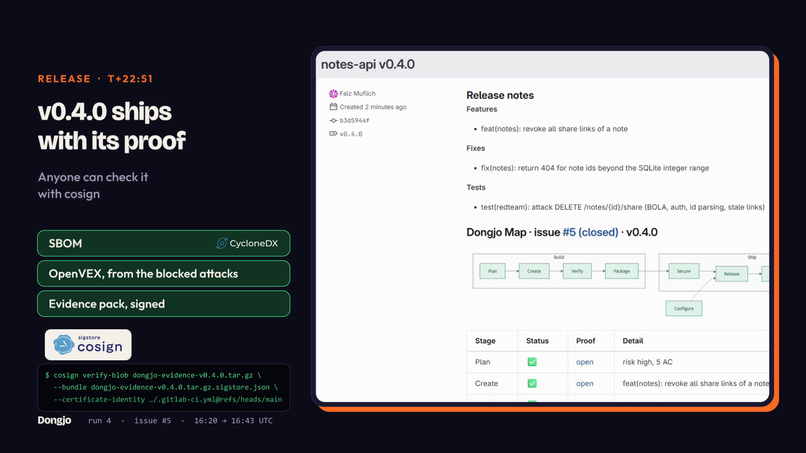Click the cosign verify-blob command block
806x453 pixels.
pyautogui.click(x=163, y=387)
